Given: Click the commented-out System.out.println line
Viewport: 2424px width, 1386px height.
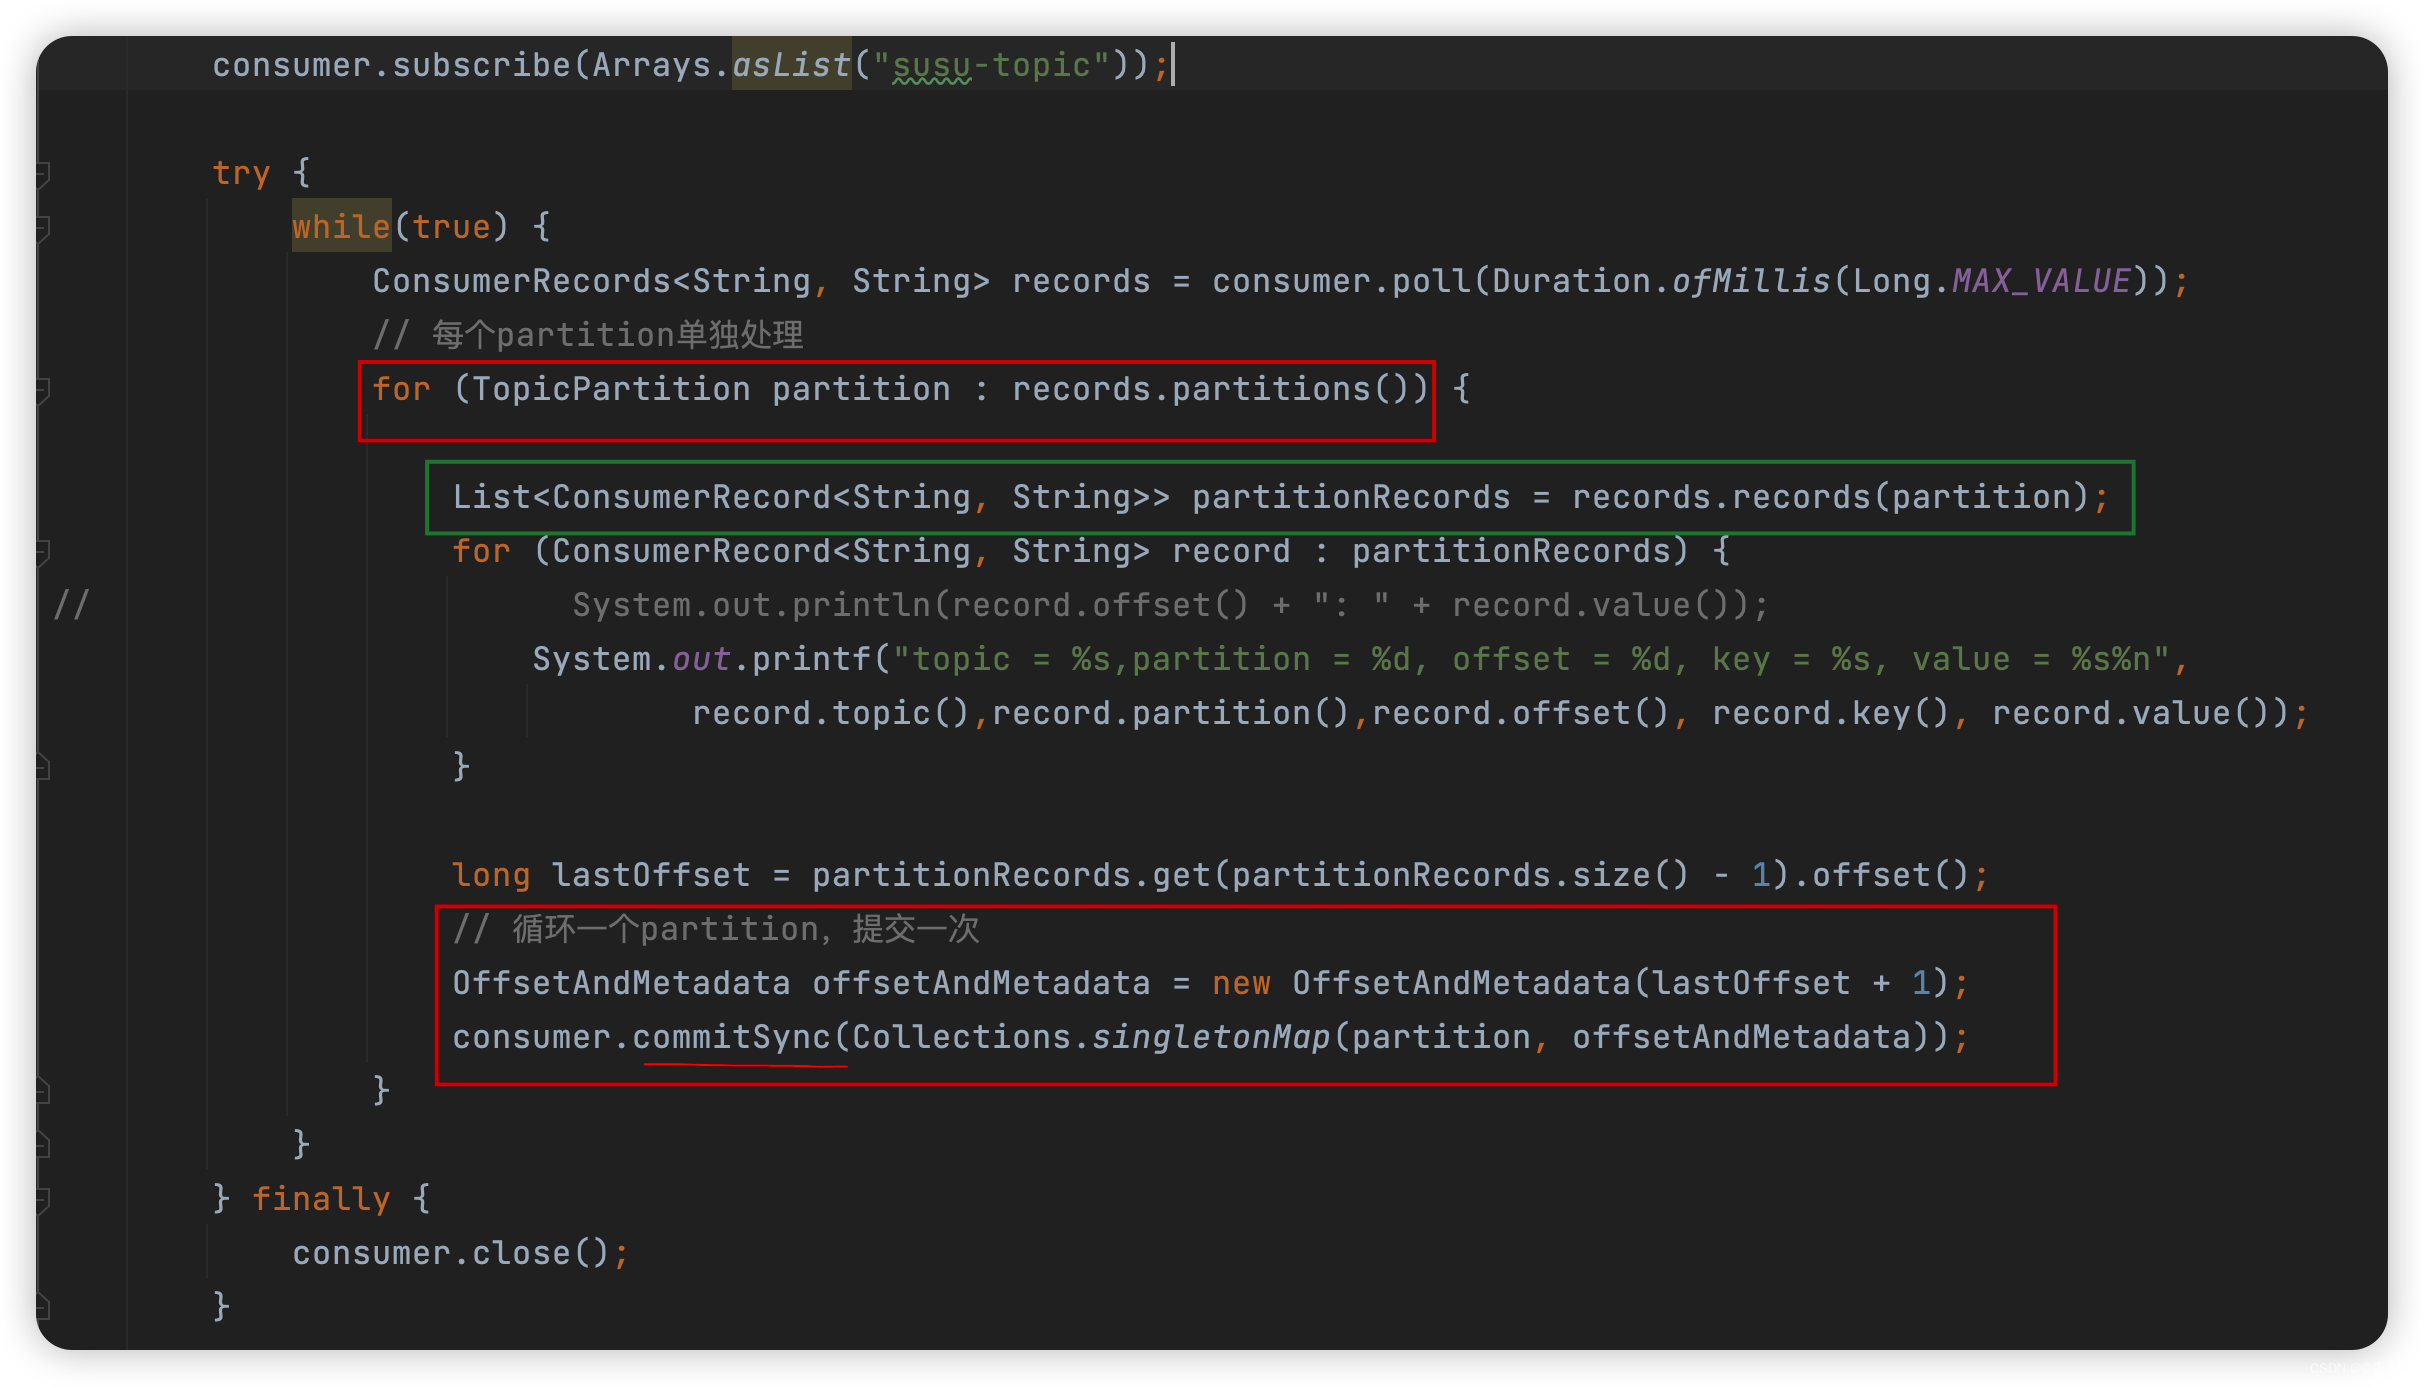Looking at the screenshot, I should click(1171, 606).
